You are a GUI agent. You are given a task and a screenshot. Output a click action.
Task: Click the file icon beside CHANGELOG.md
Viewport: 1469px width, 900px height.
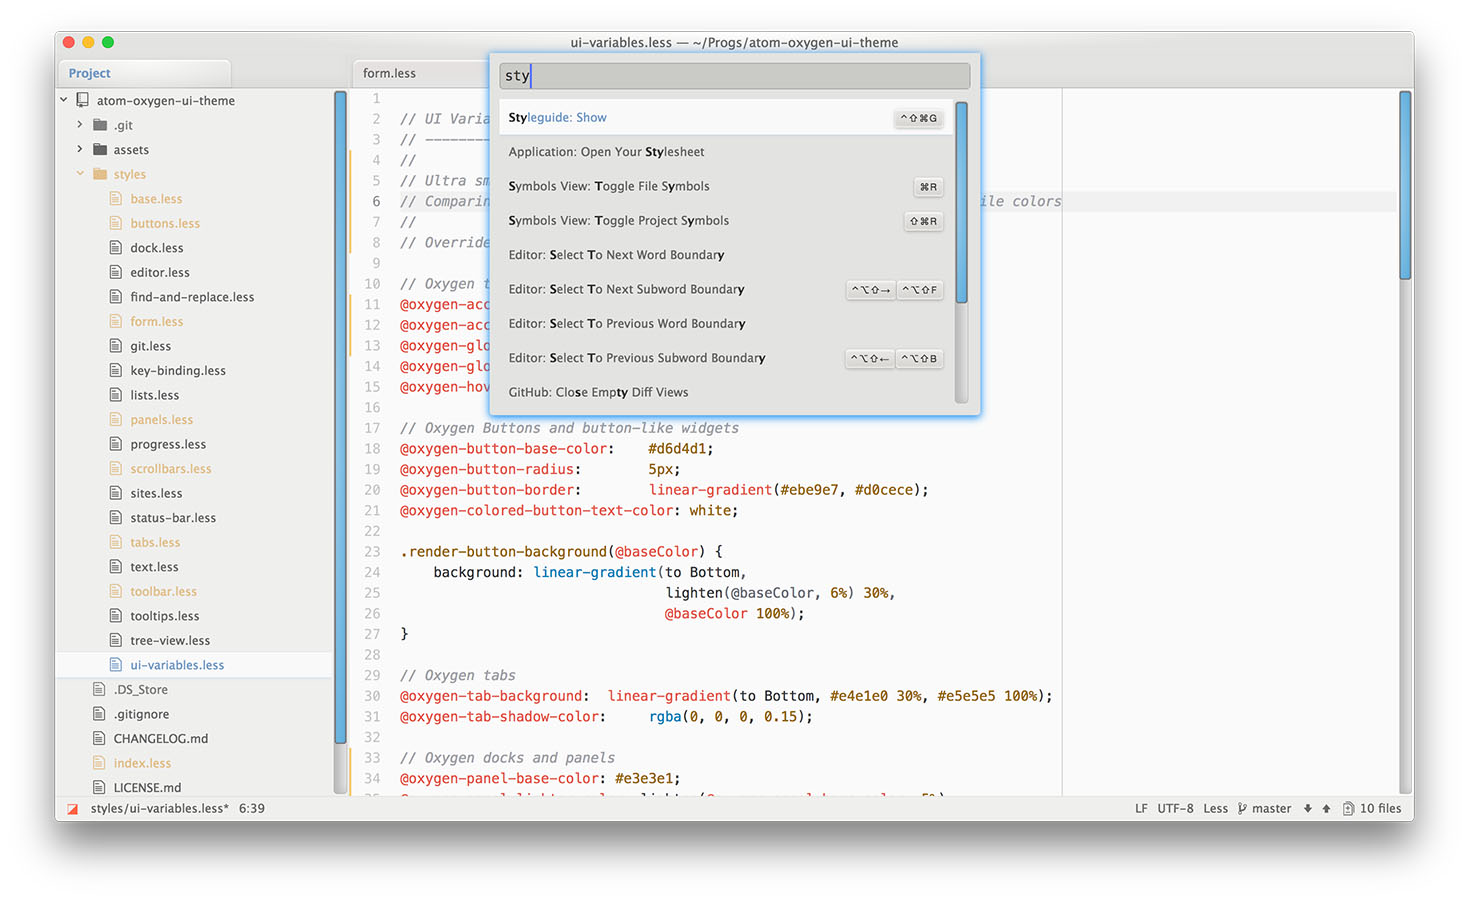coord(99,739)
